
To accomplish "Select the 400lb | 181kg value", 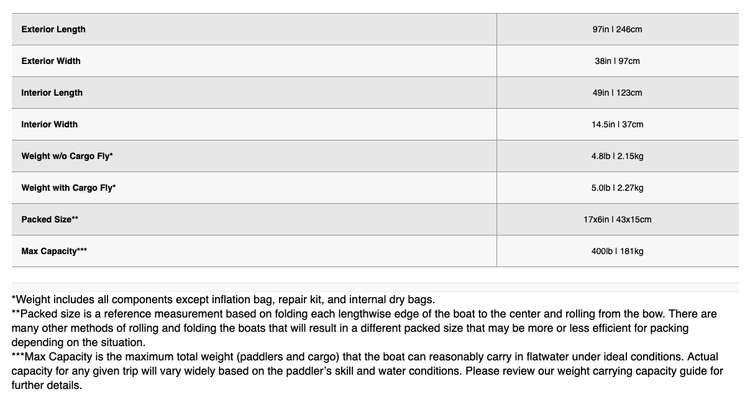I will [617, 251].
